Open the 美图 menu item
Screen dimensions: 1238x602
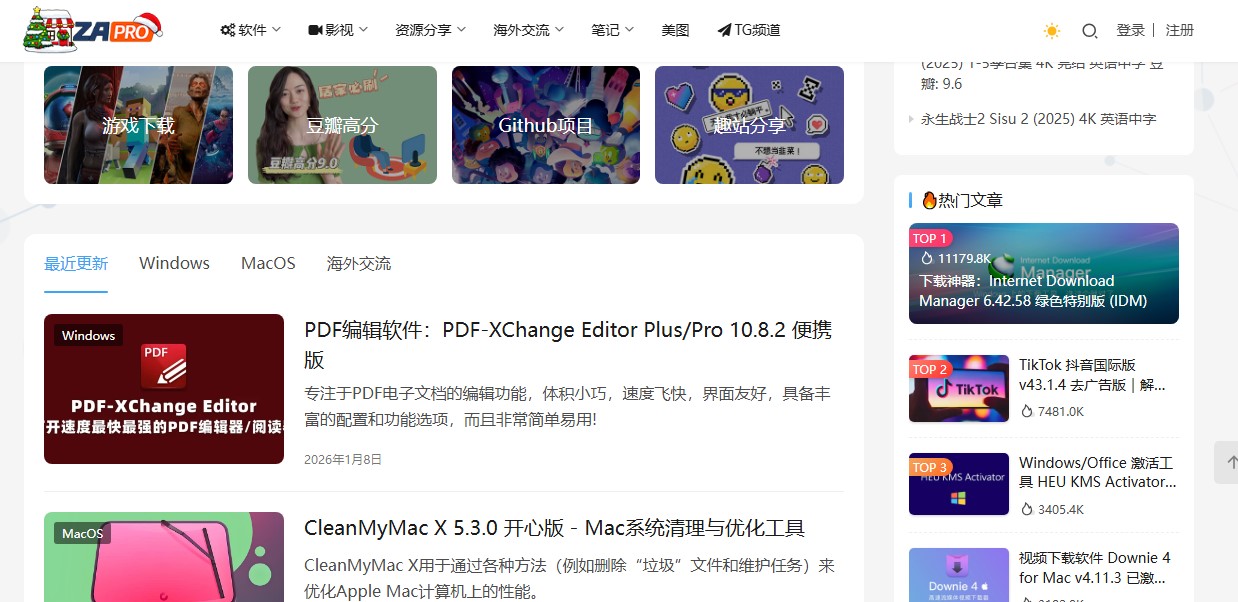tap(675, 30)
